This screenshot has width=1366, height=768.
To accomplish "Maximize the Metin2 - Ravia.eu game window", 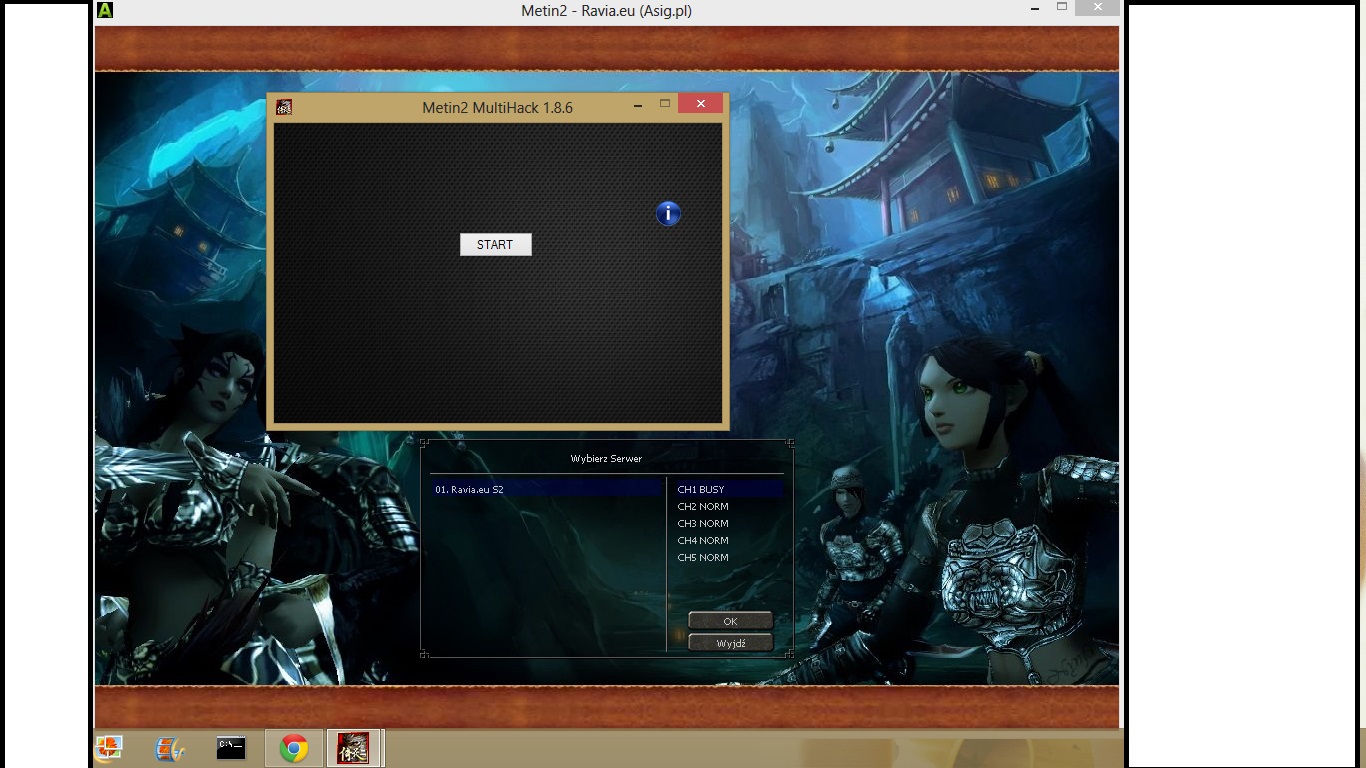I will pyautogui.click(x=1062, y=7).
